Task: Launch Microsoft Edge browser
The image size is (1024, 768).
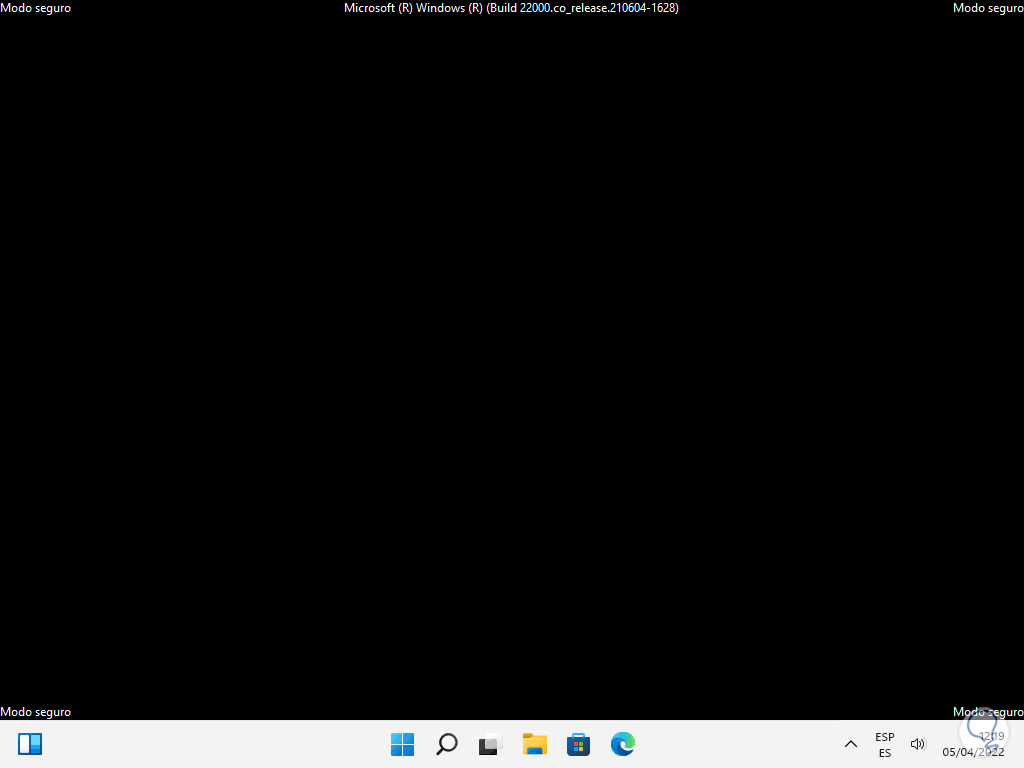Action: [x=622, y=744]
